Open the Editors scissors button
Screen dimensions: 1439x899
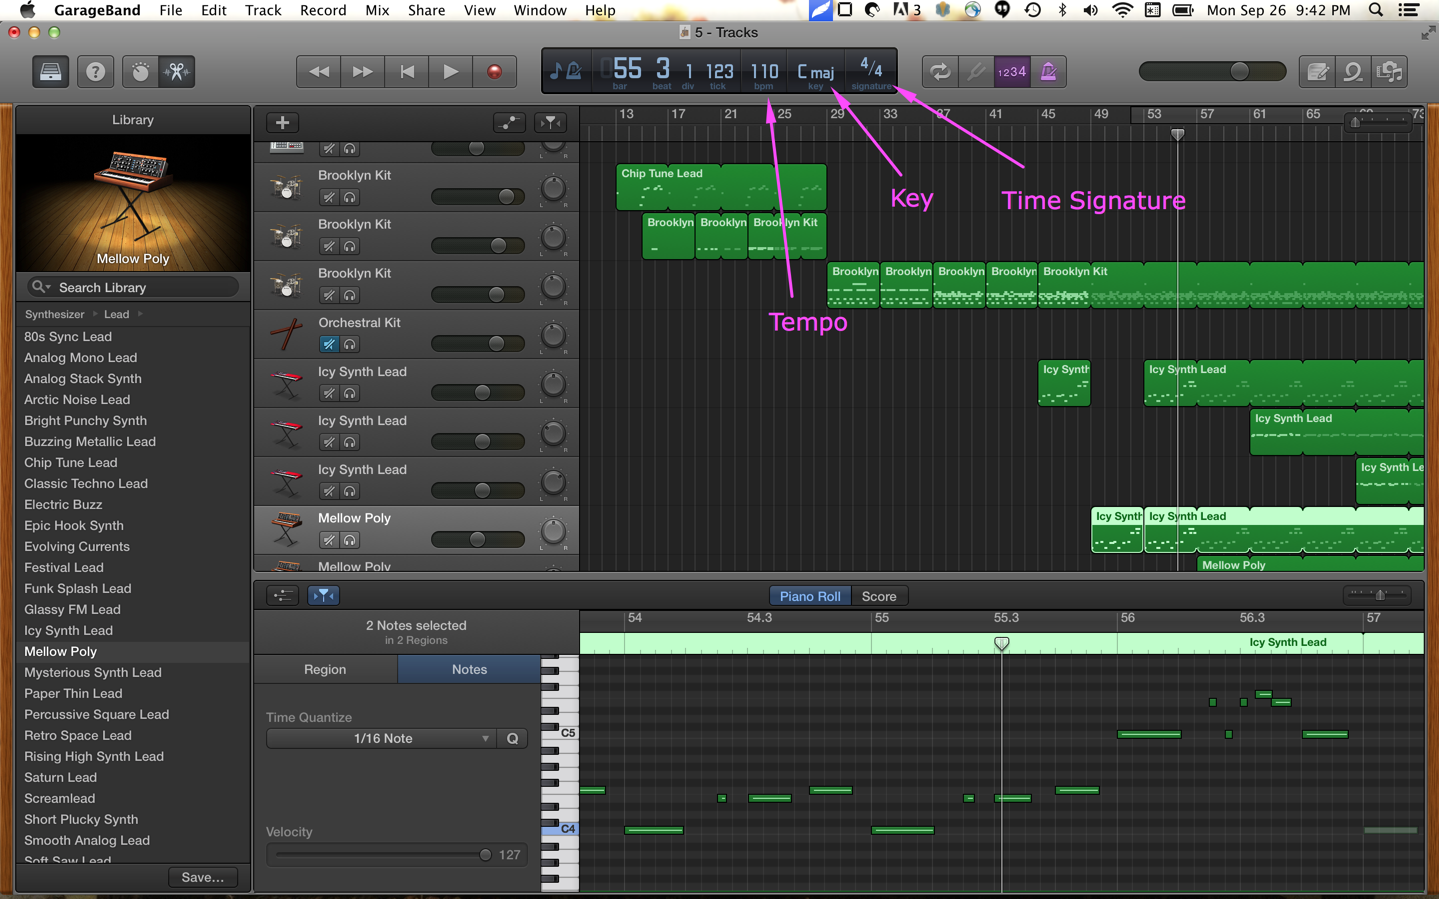[177, 72]
